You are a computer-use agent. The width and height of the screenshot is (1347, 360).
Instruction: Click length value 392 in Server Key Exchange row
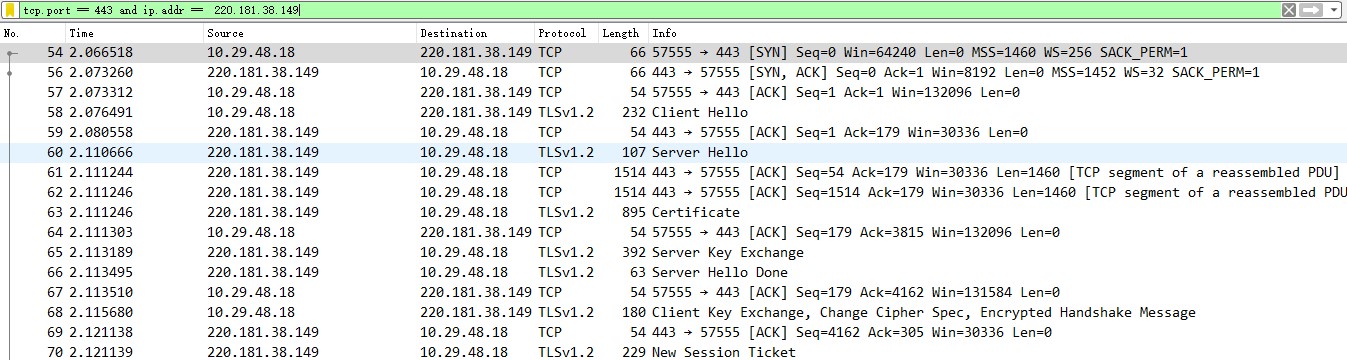coord(633,252)
